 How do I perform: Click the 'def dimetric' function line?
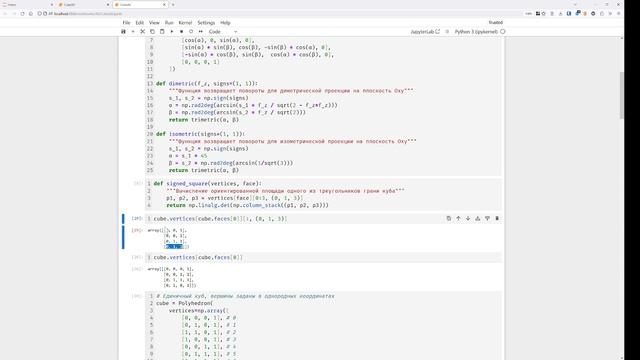click(207, 83)
